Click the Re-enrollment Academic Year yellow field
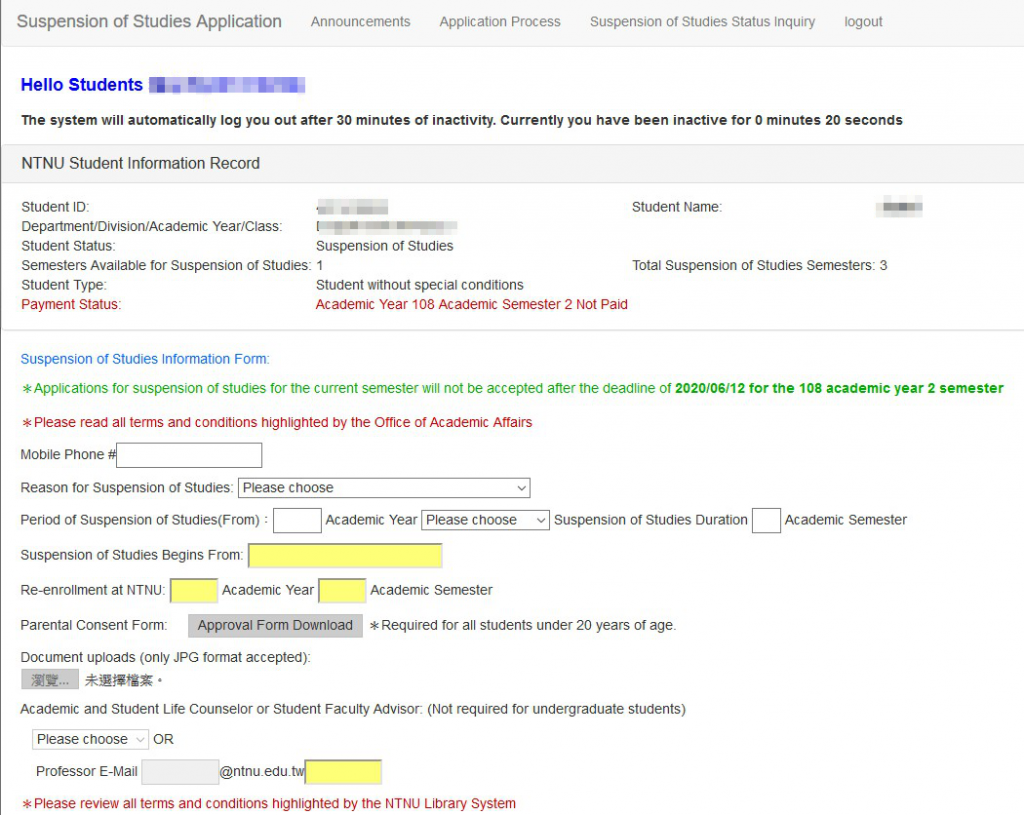This screenshot has width=1024, height=815. pos(194,590)
